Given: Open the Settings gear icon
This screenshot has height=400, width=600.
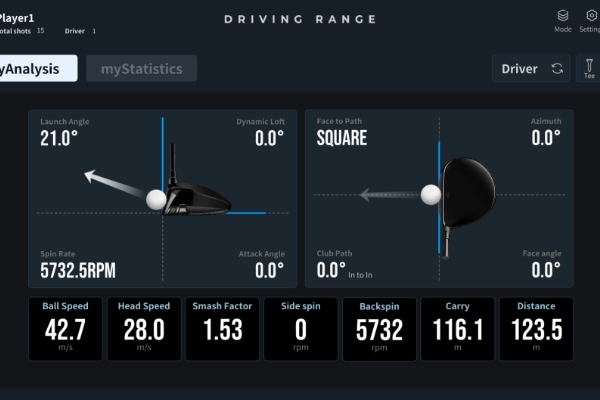Looking at the screenshot, I should coord(591,16).
